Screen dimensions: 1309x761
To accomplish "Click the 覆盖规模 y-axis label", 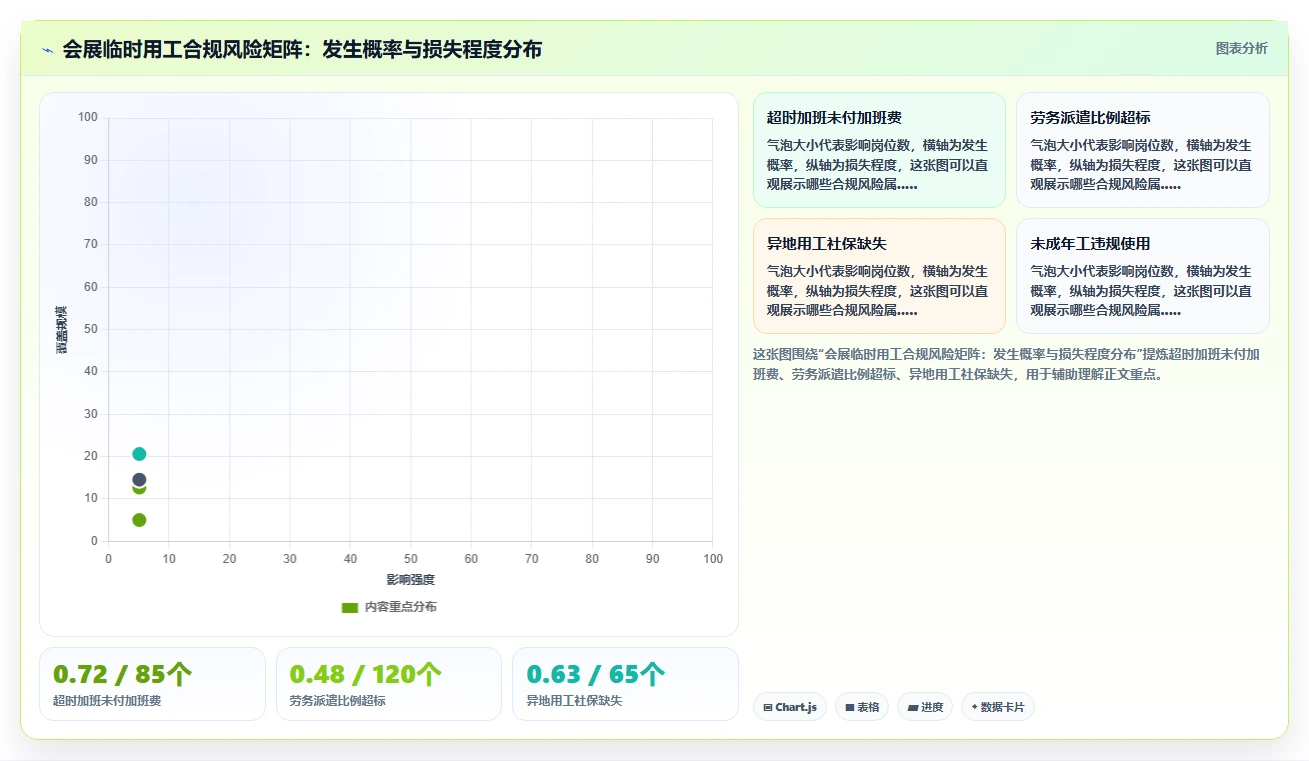I will click(61, 329).
